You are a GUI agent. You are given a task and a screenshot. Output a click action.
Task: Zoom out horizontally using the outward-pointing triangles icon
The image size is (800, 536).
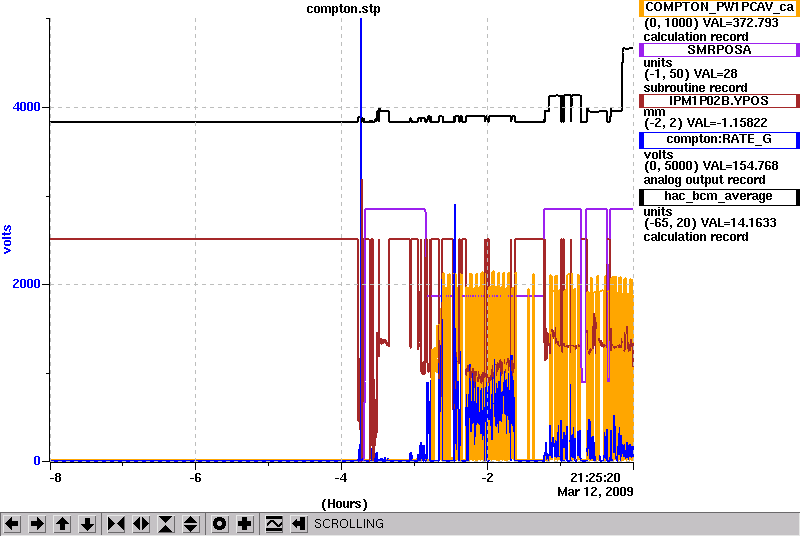click(141, 524)
